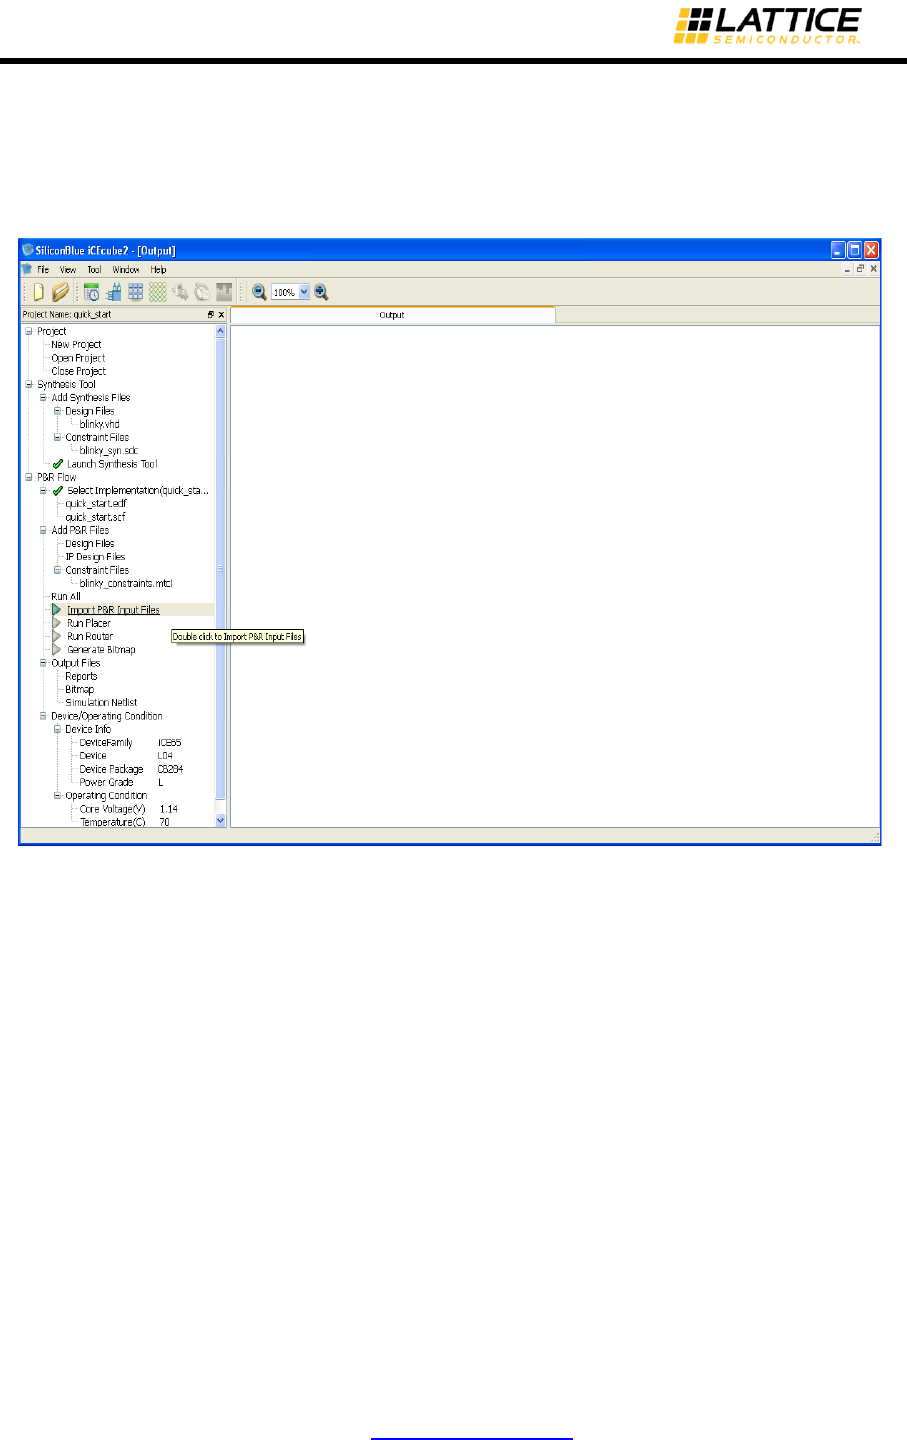Select blinky_constraints.mtcl file
This screenshot has height=1440, width=907.
pos(126,583)
